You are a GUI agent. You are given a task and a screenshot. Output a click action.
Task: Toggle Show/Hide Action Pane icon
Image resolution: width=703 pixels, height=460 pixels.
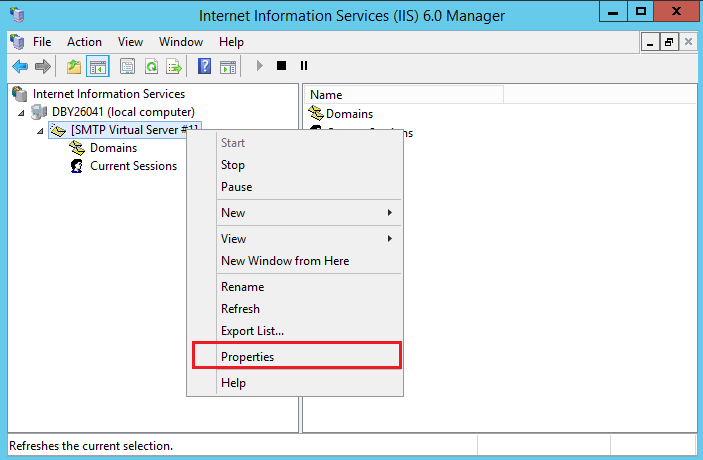point(228,66)
